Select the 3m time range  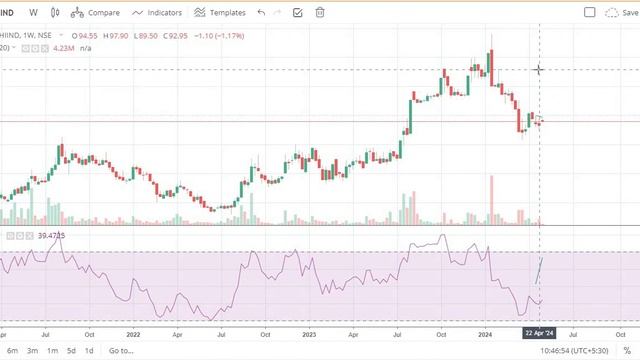pyautogui.click(x=32, y=351)
